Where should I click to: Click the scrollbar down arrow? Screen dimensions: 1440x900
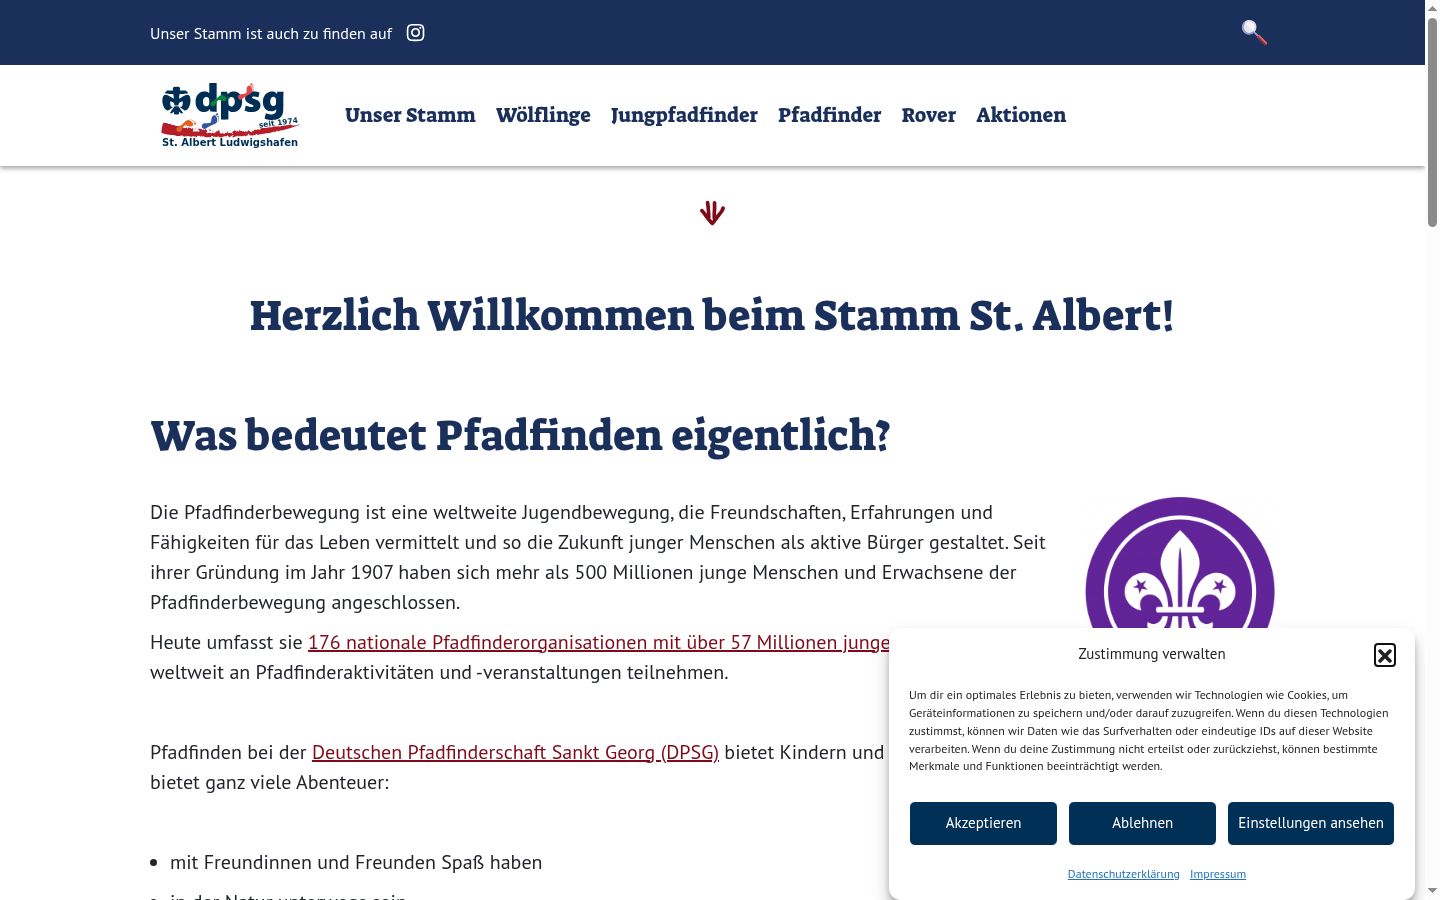coord(1432,891)
